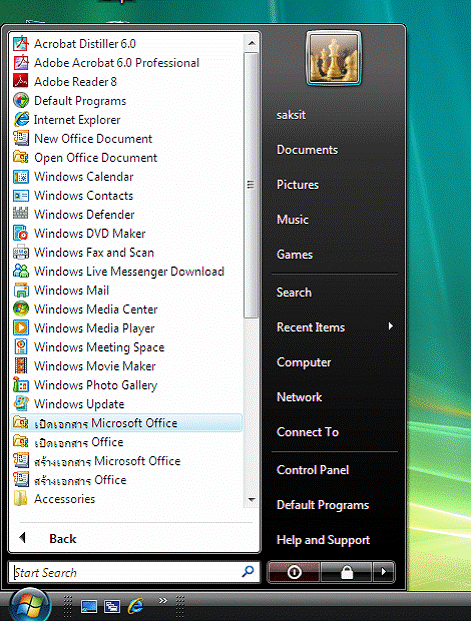Lock the computer with lock button
This screenshot has width=471, height=621.
coord(347,572)
